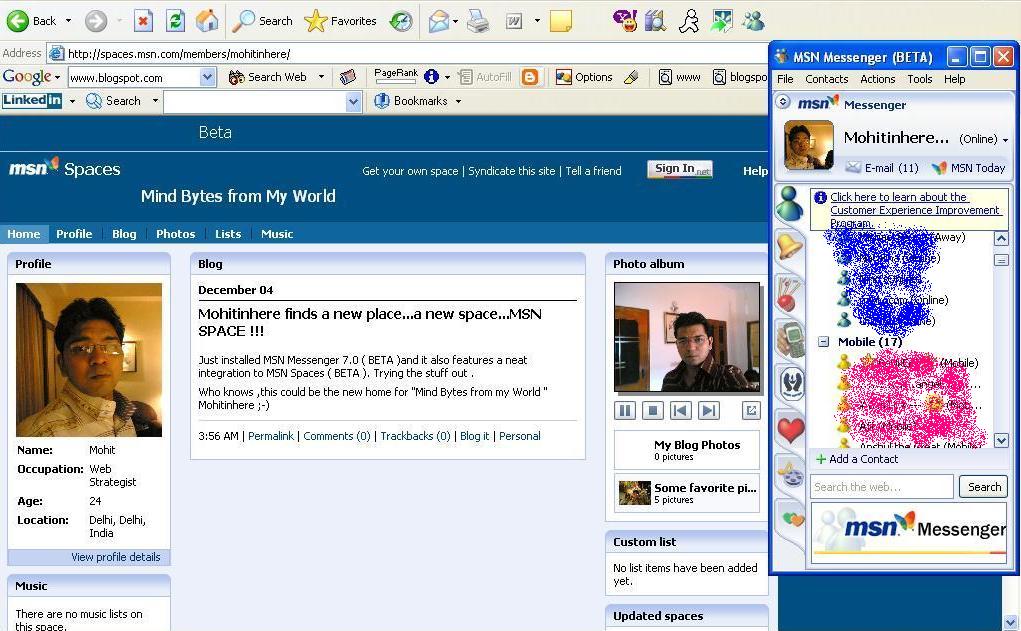Open Messenger Contacts menu
Screen dimensions: 1021x631
(827, 79)
